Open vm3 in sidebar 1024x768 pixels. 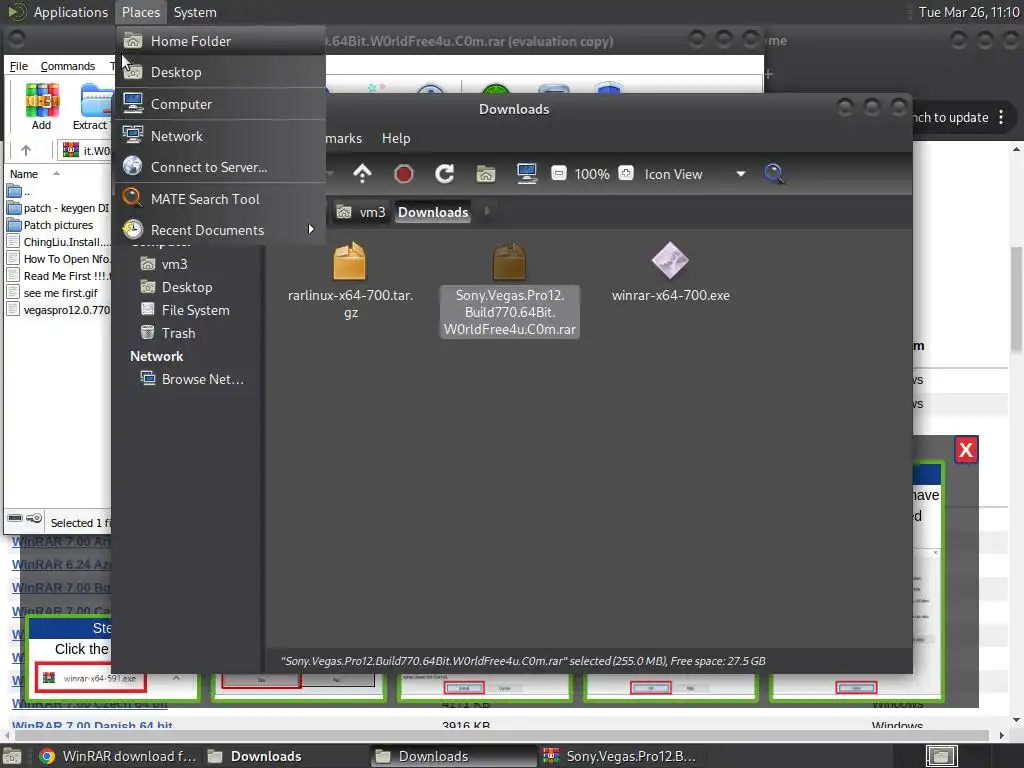coord(174,264)
